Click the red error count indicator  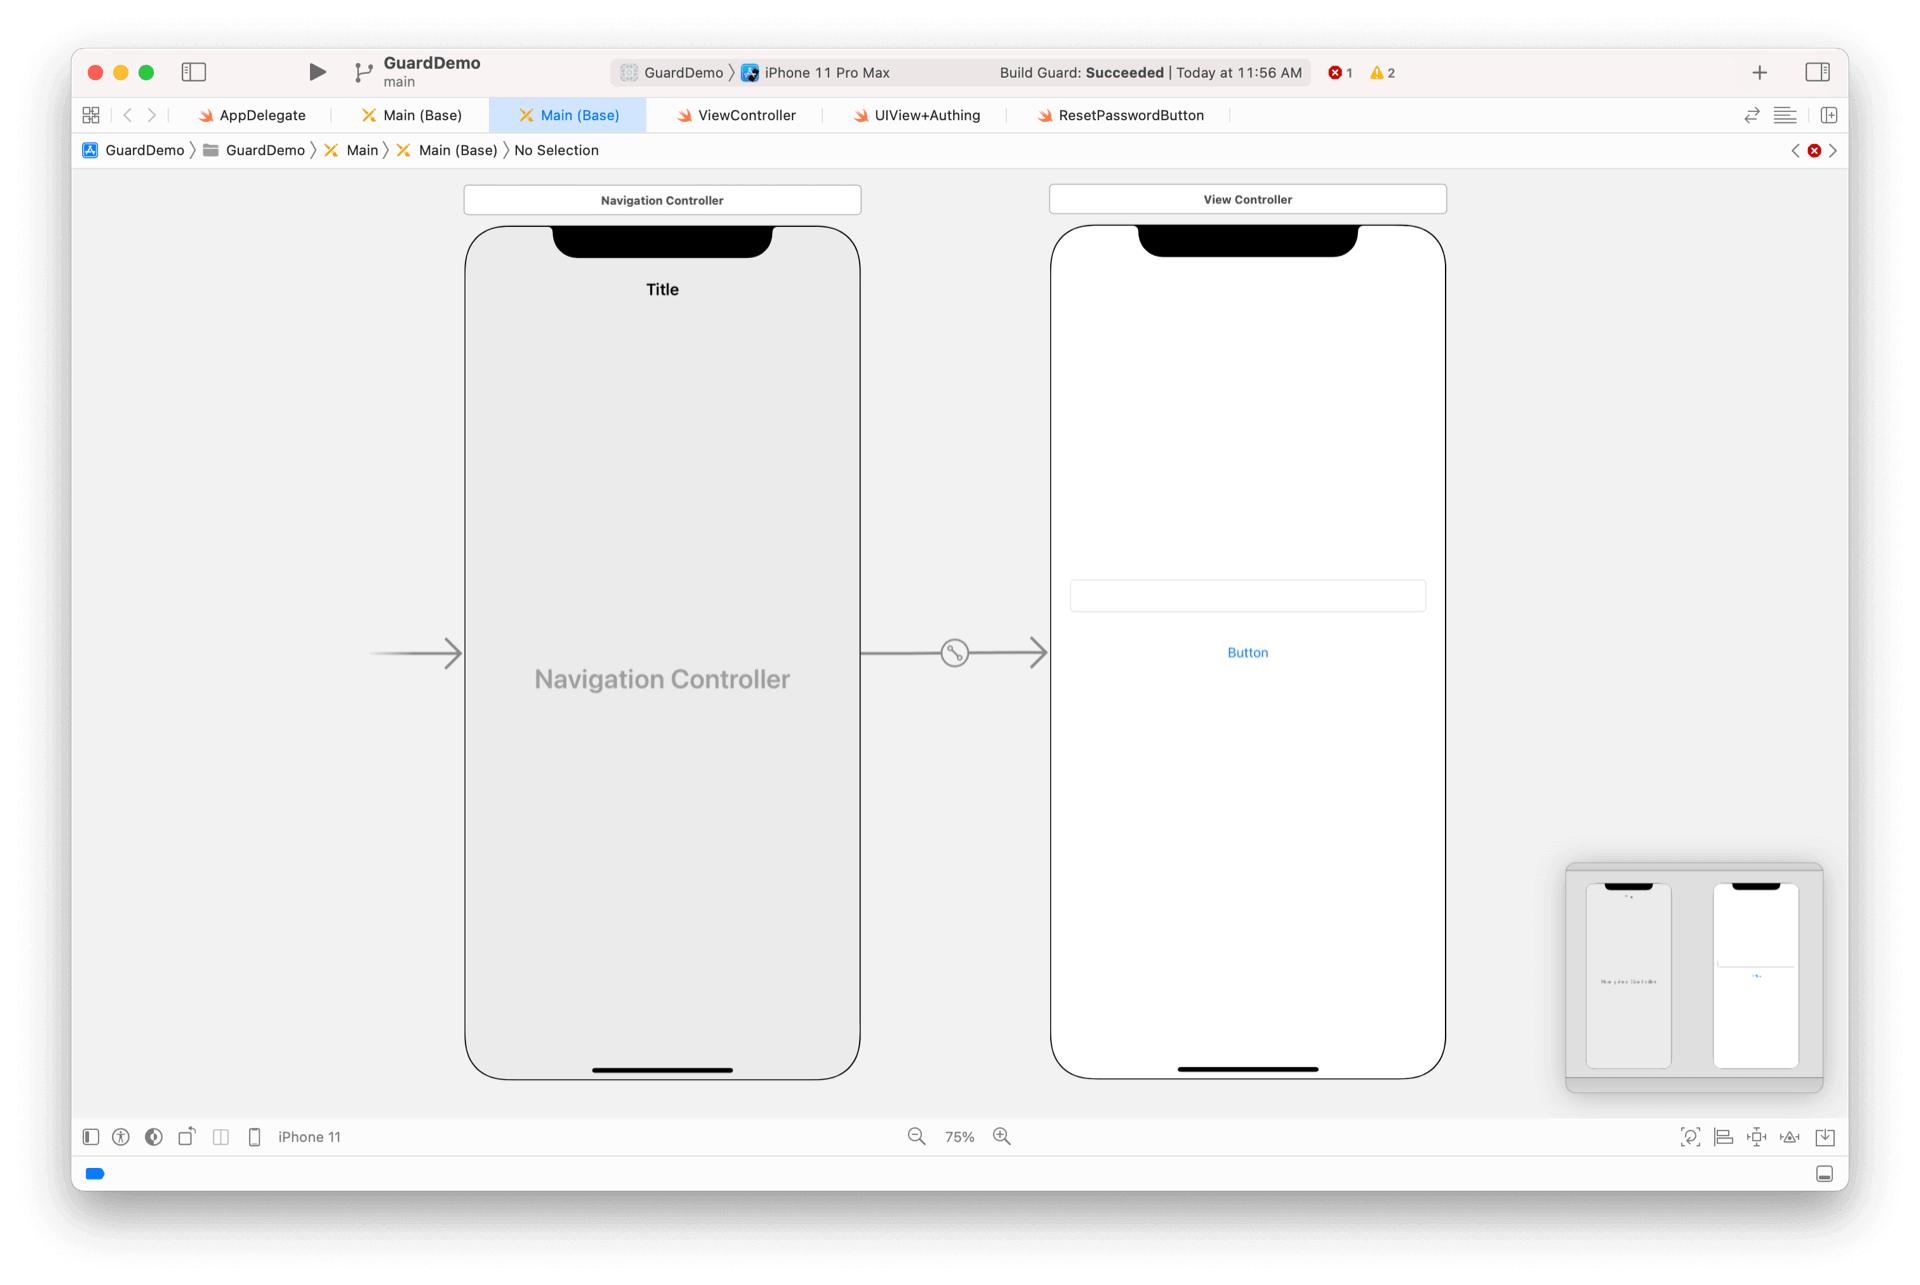pyautogui.click(x=1340, y=73)
